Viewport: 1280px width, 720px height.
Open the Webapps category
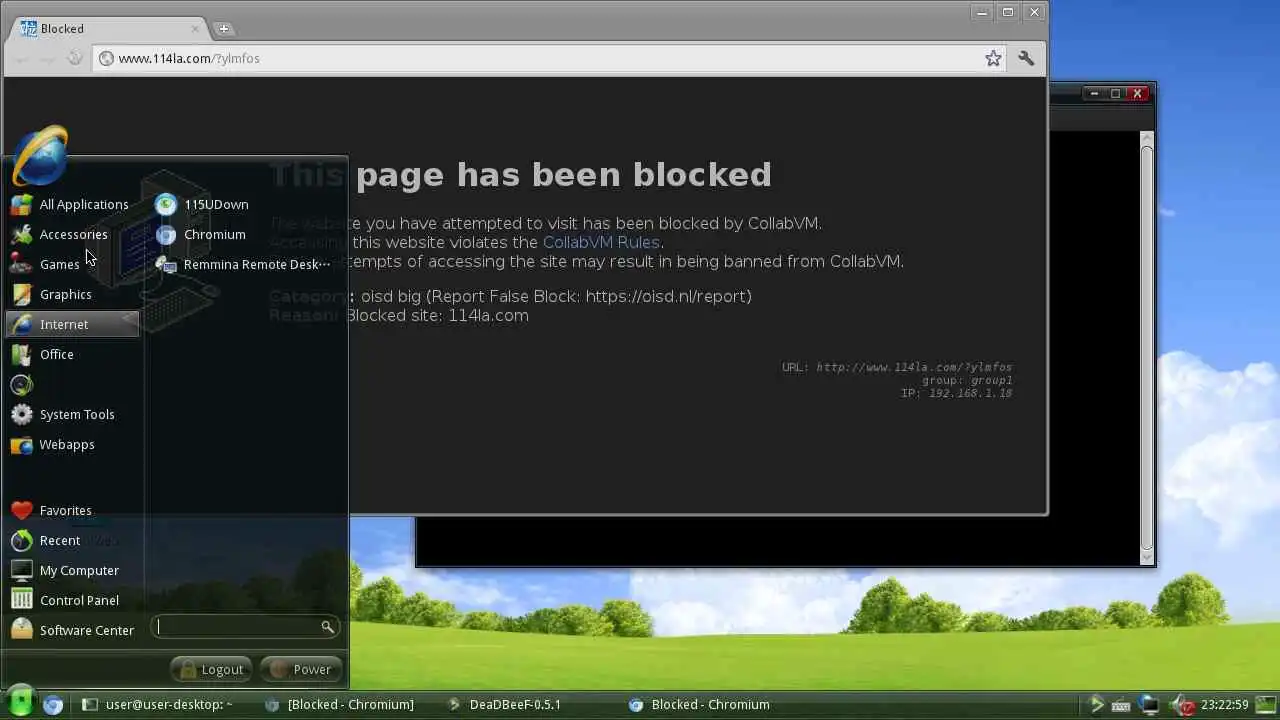coord(72,444)
